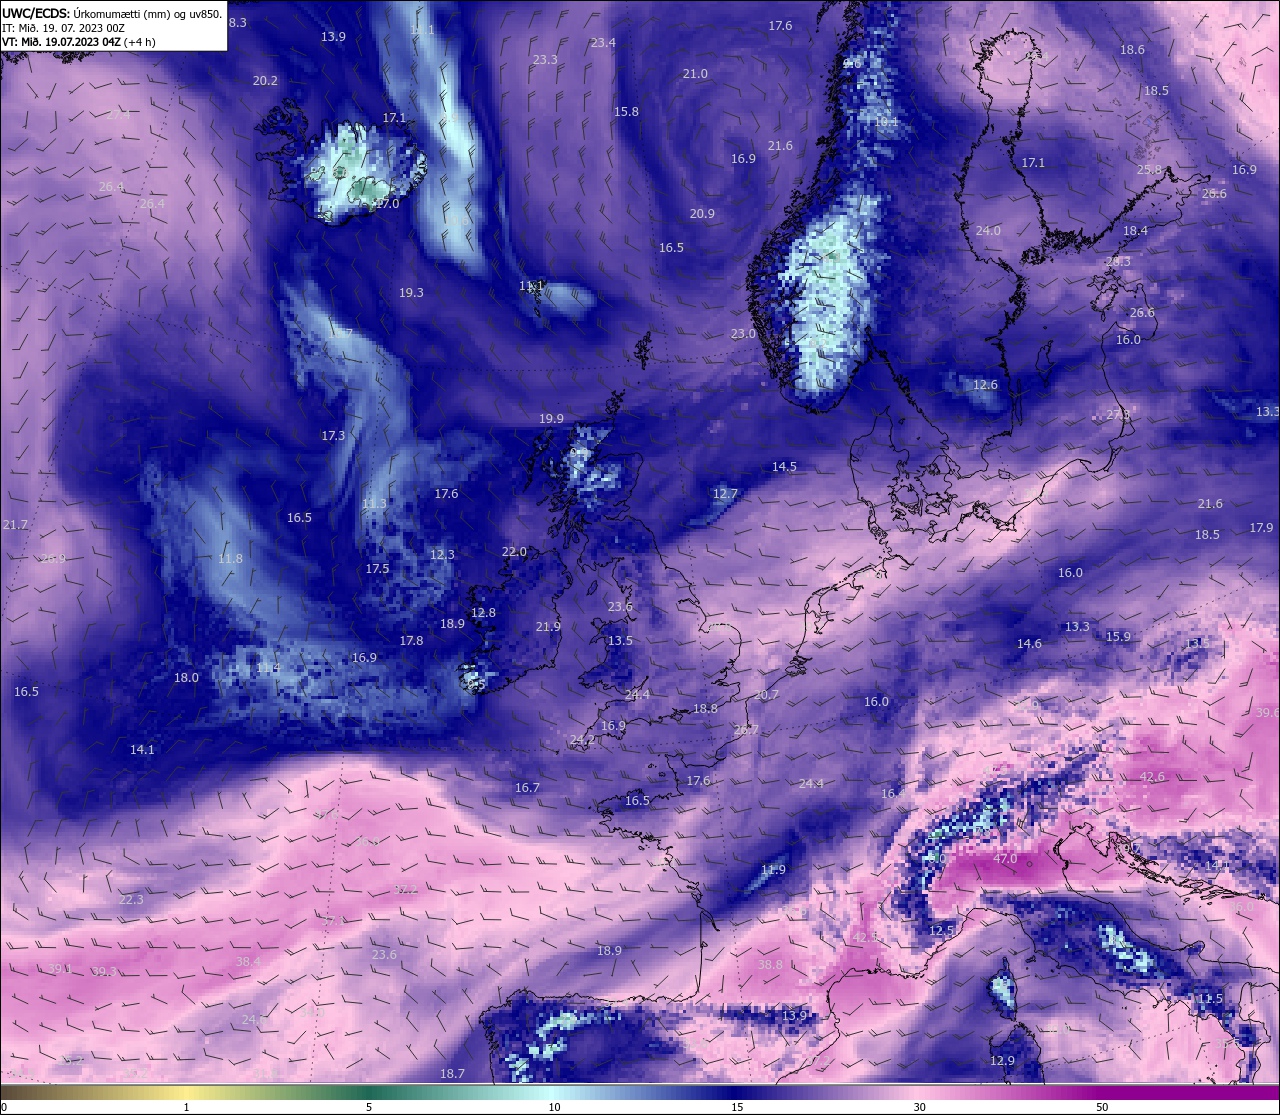Click the 12.8 value on western Ireland
This screenshot has width=1280, height=1115.
(x=483, y=612)
